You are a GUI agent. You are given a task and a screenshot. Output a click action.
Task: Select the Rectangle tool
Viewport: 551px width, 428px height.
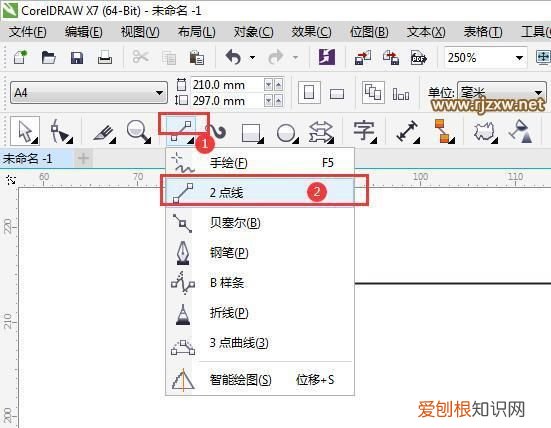[252, 133]
